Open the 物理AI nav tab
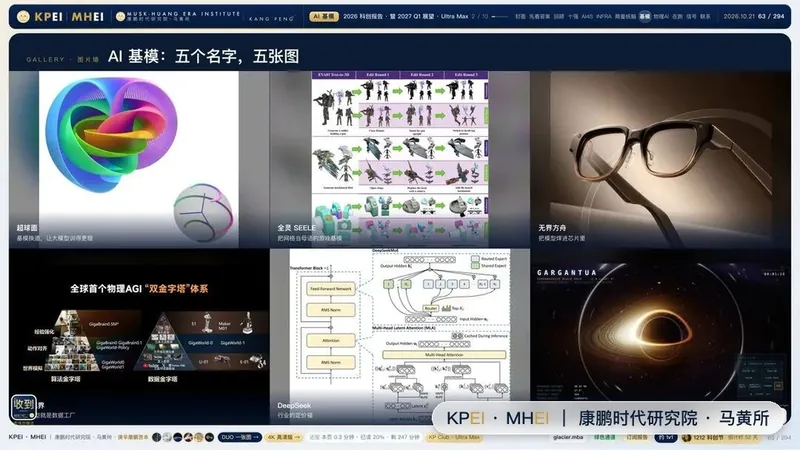 click(x=661, y=16)
